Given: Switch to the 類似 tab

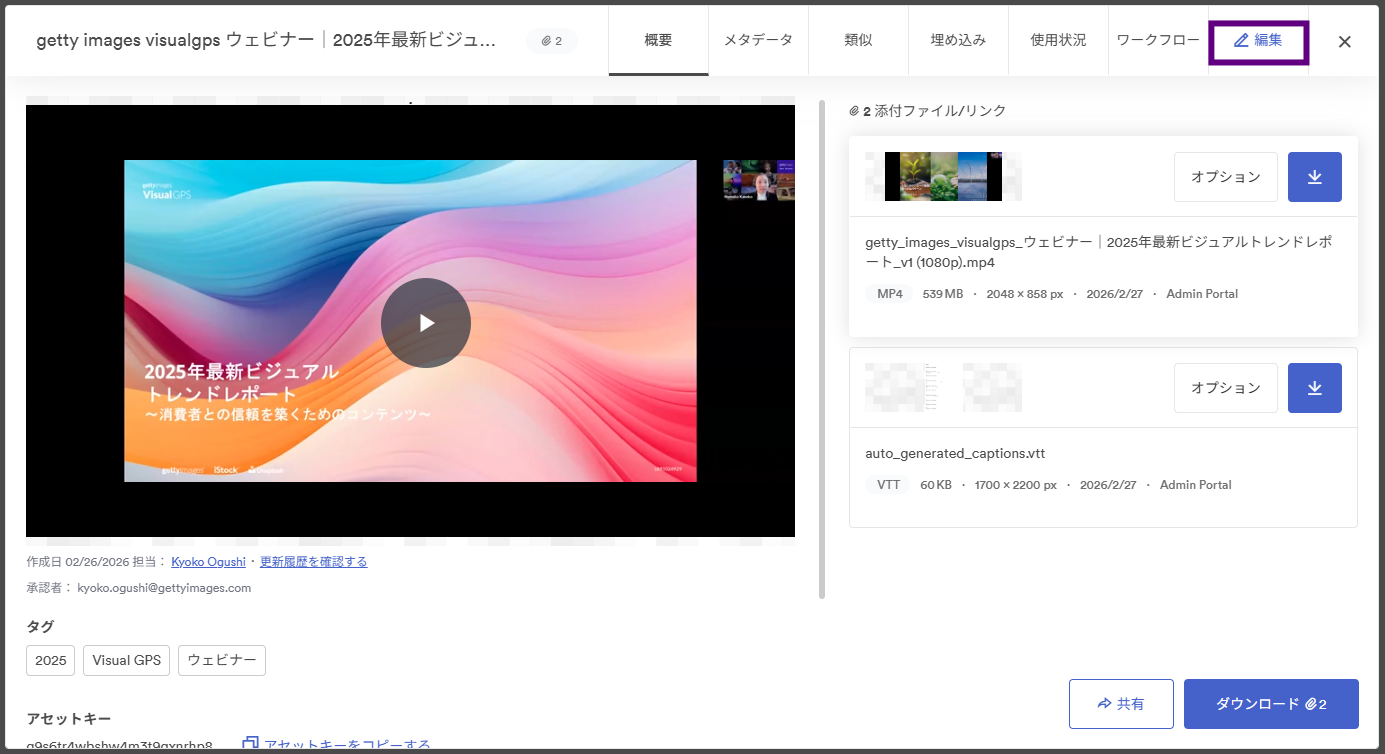Looking at the screenshot, I should [858, 41].
